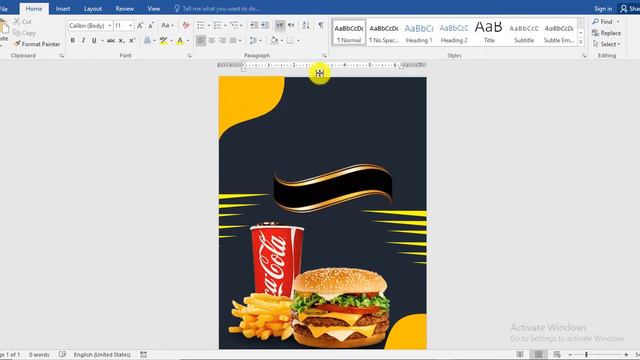Toggle right-to-left text direction
This screenshot has height=360, width=640.
291,25
